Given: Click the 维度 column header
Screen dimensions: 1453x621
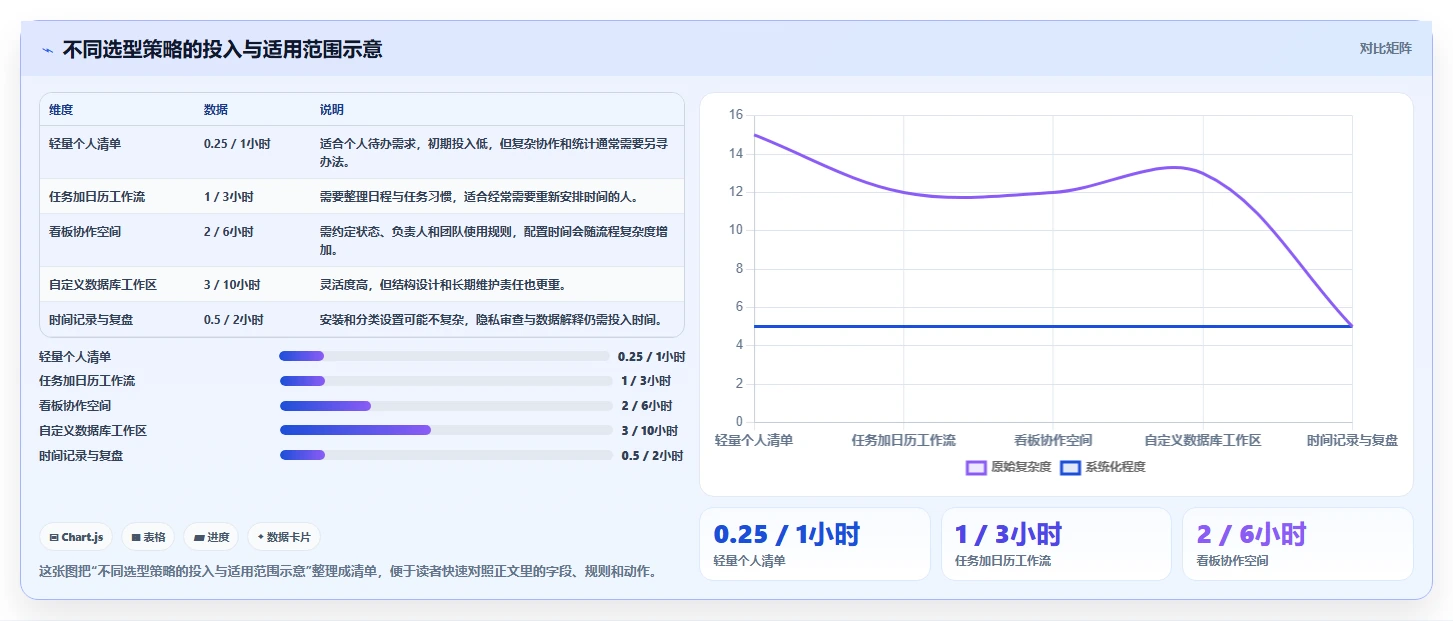Looking at the screenshot, I should pyautogui.click(x=61, y=109).
